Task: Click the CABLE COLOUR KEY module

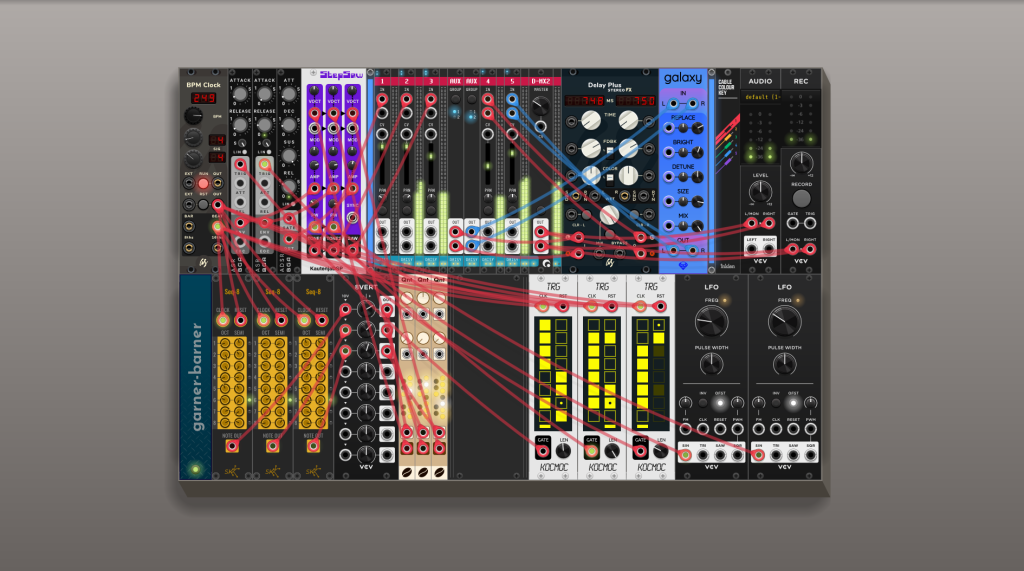Action: pyautogui.click(x=728, y=170)
